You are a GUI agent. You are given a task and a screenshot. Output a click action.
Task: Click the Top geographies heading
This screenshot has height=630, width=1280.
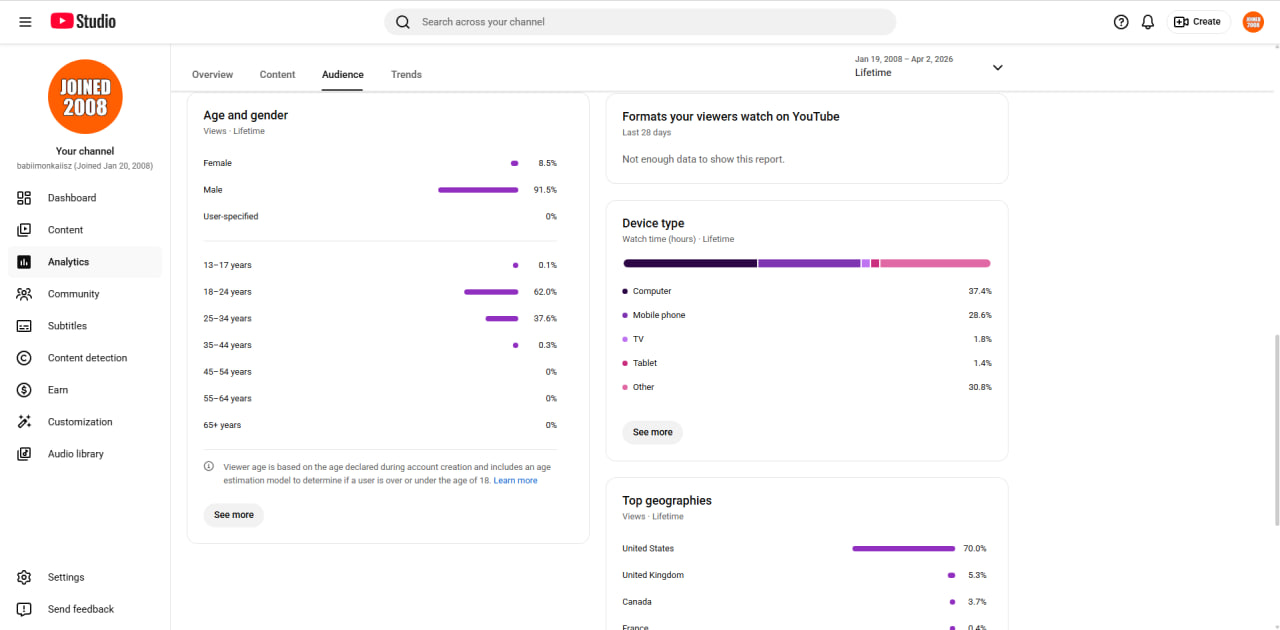click(x=667, y=501)
